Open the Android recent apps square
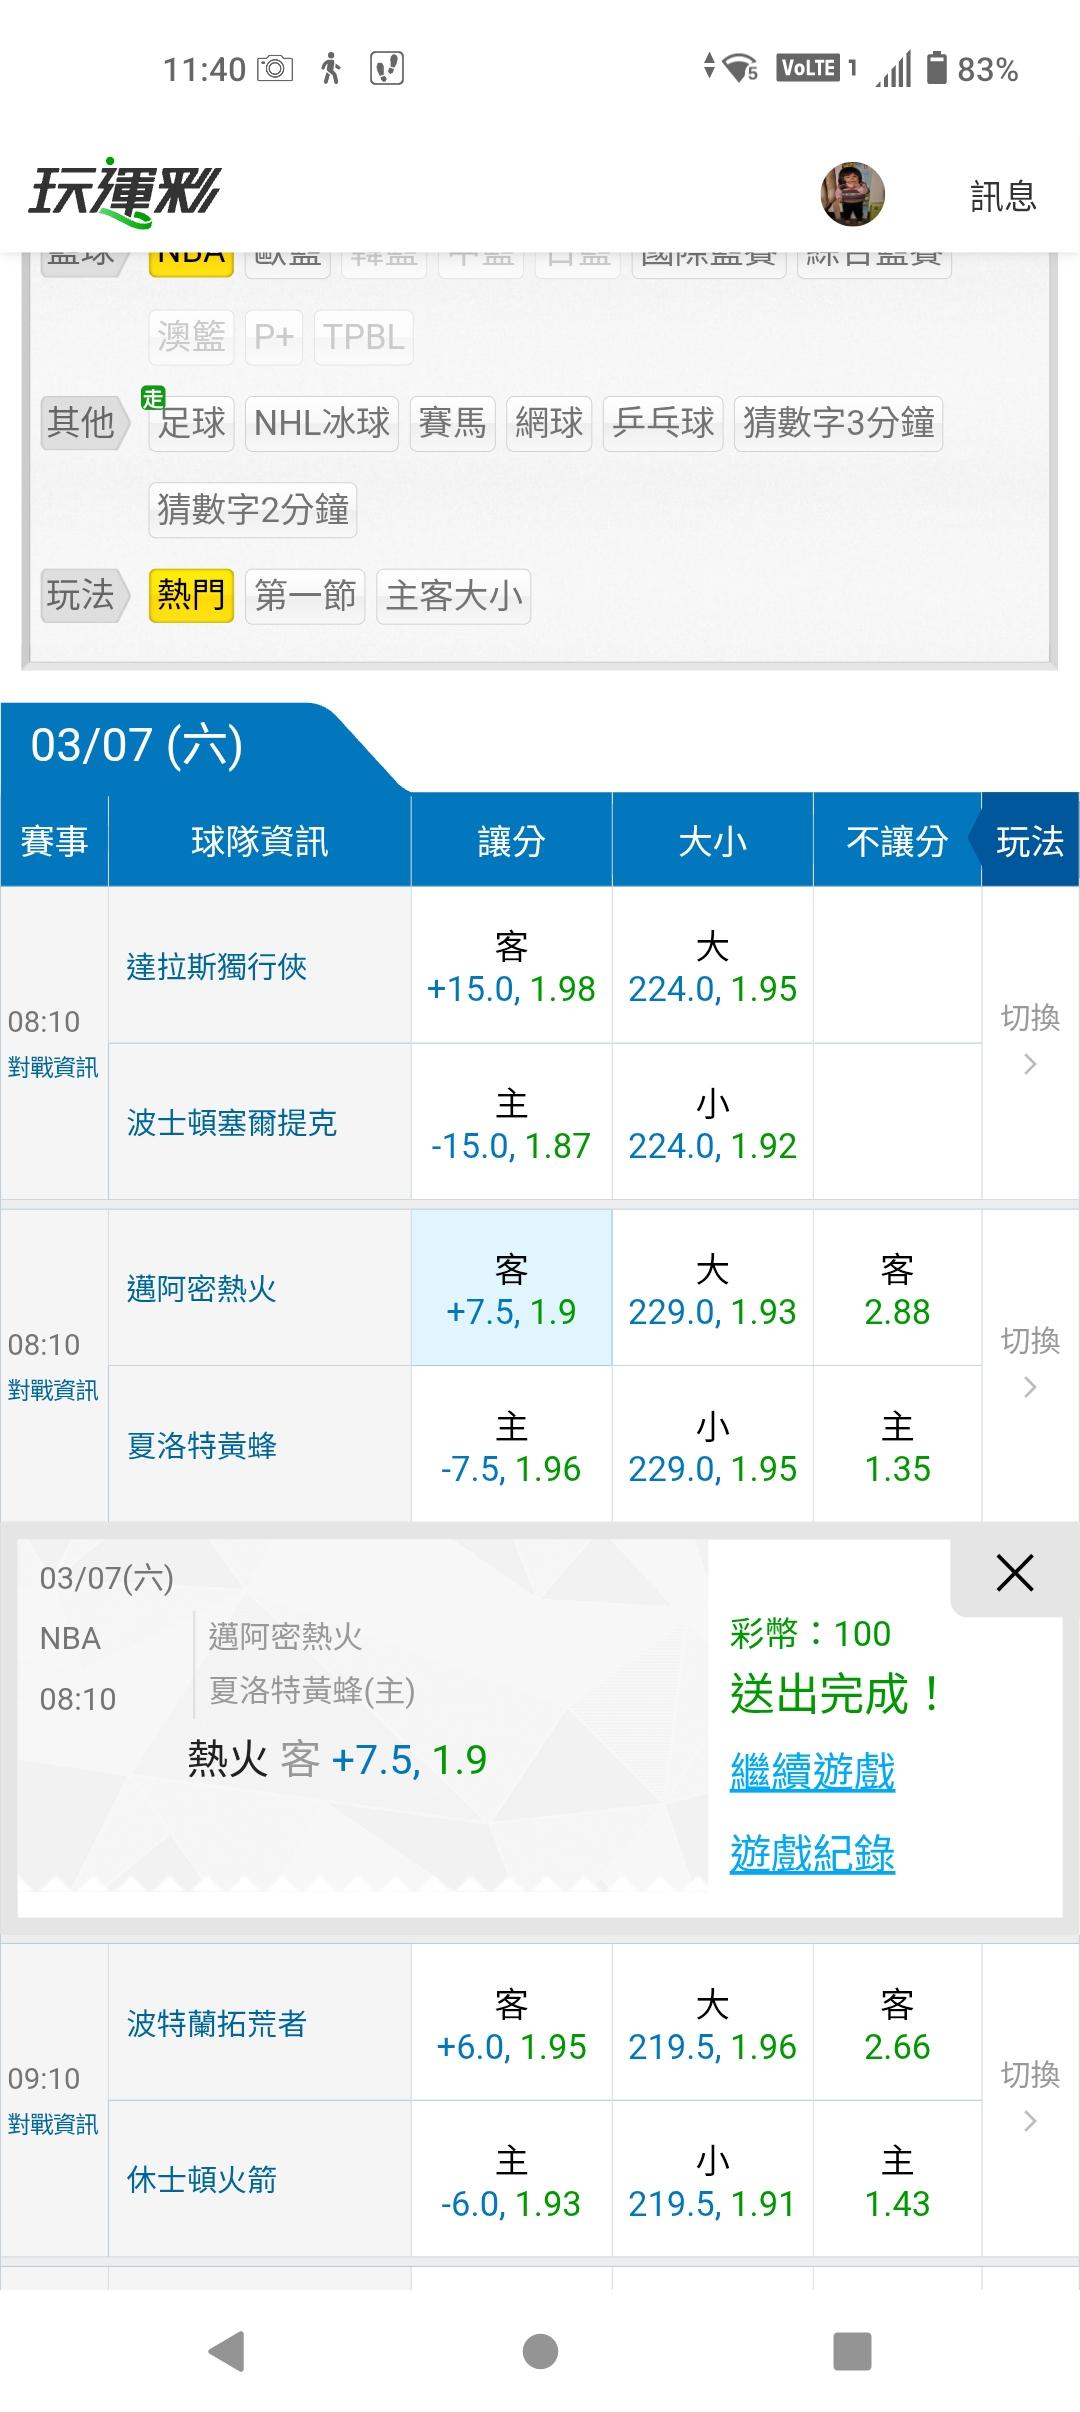This screenshot has height=2412, width=1080. click(852, 2351)
